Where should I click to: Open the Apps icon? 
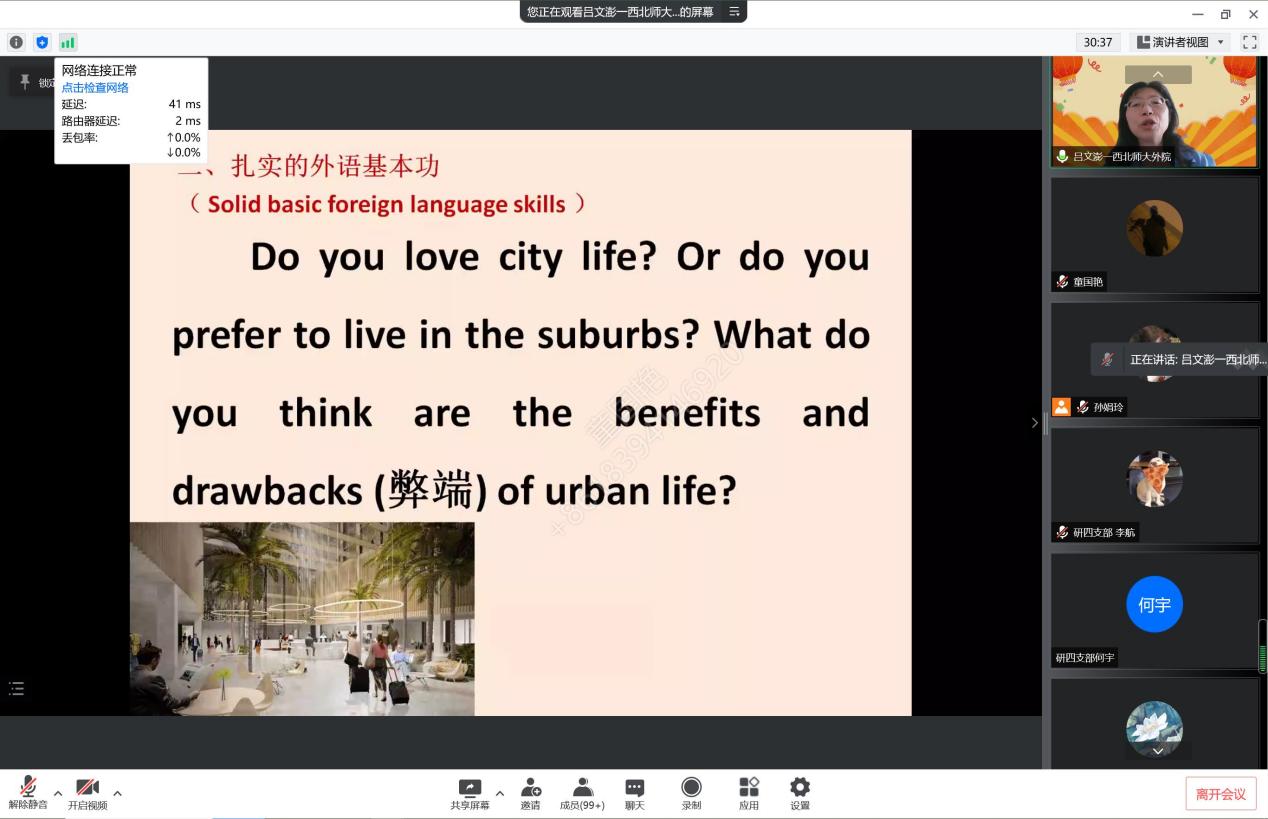click(x=748, y=792)
